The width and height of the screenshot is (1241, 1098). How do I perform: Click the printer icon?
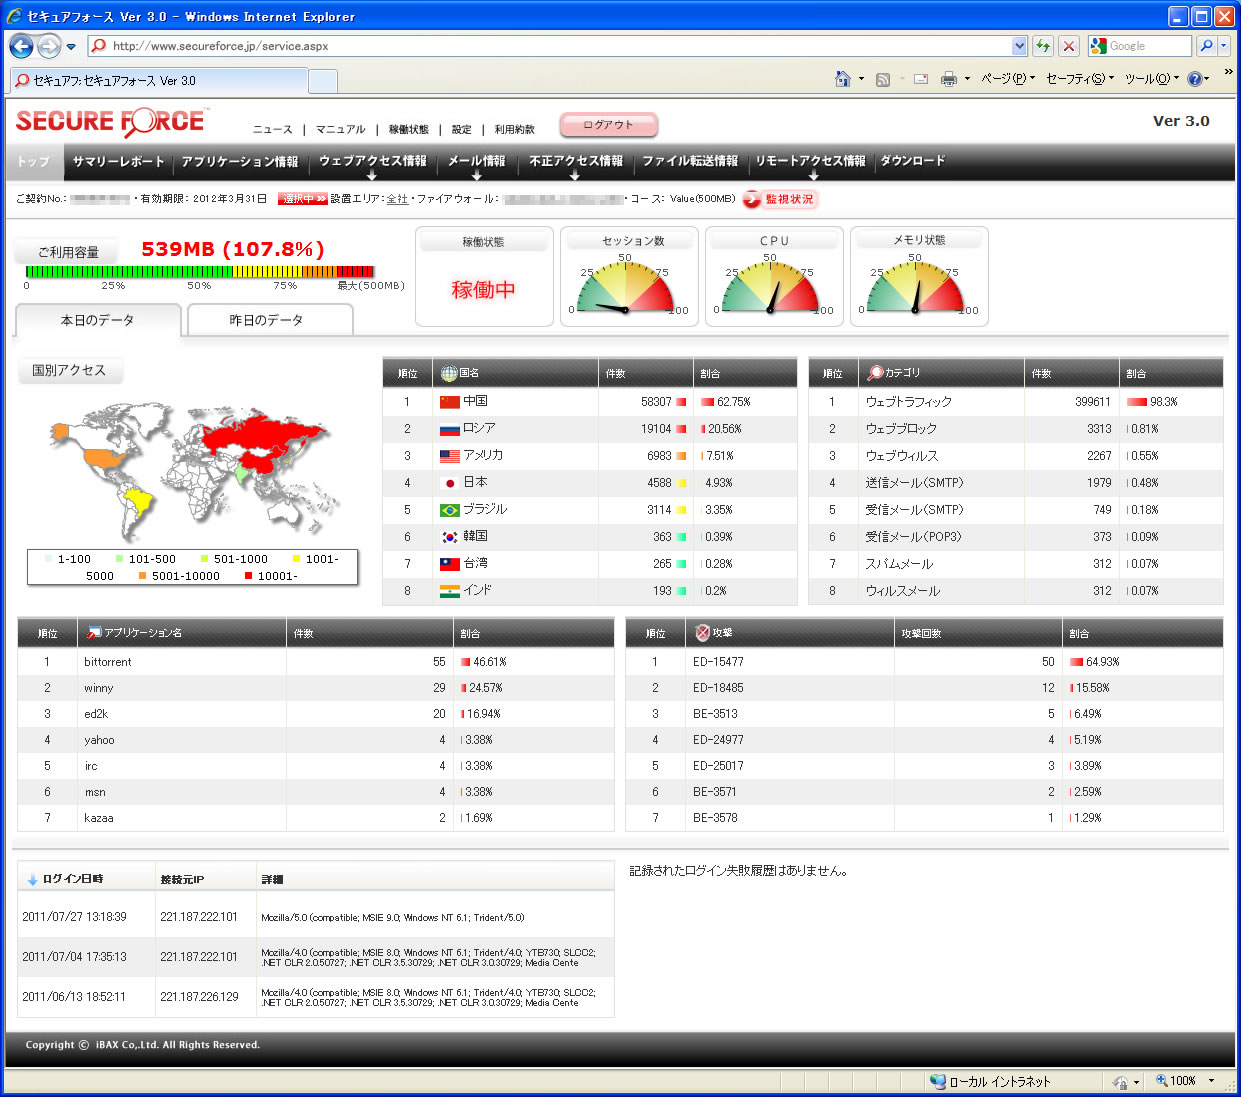948,79
